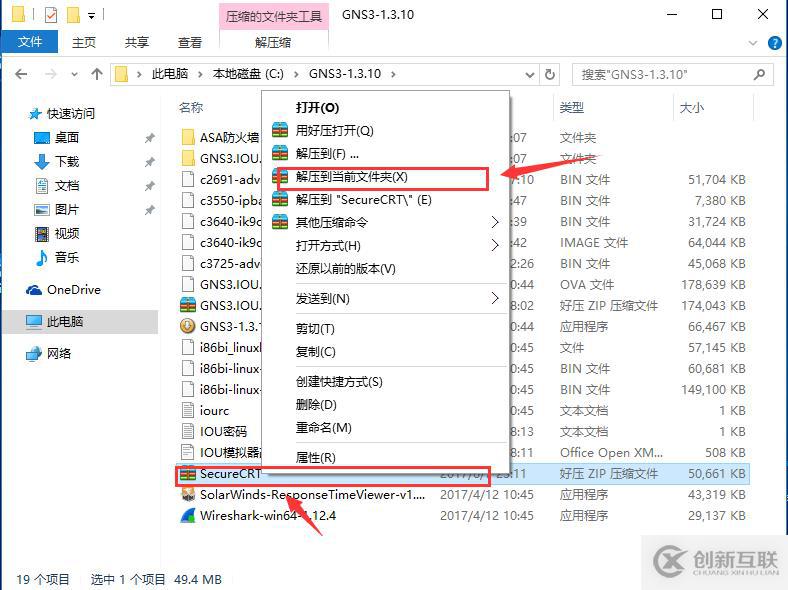
Task: Choose Rename 重命名(M) in context menu
Action: (x=324, y=428)
